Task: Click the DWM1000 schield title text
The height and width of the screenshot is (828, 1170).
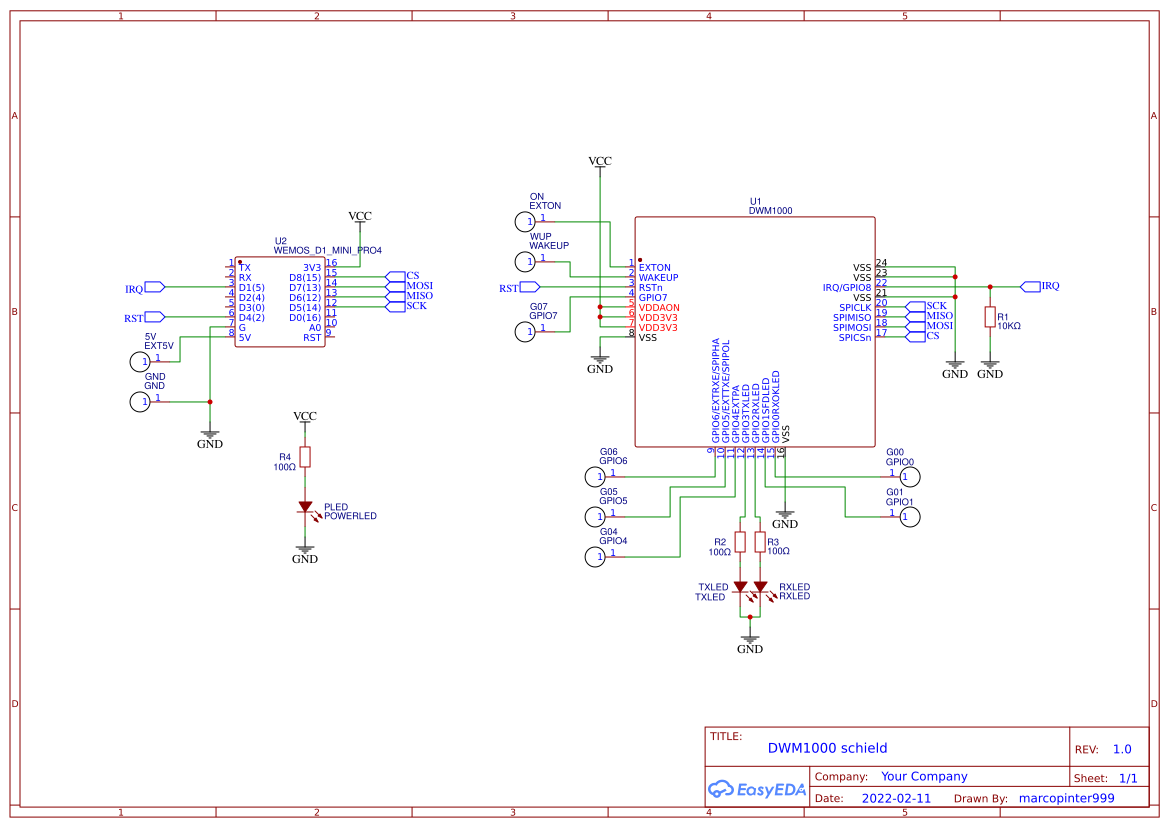Action: (x=827, y=748)
